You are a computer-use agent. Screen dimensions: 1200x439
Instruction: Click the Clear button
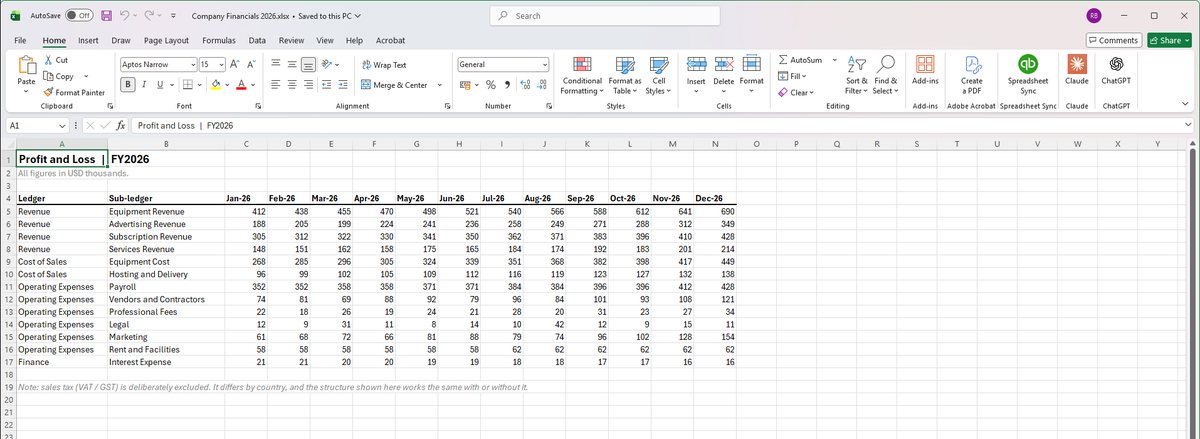pos(795,92)
